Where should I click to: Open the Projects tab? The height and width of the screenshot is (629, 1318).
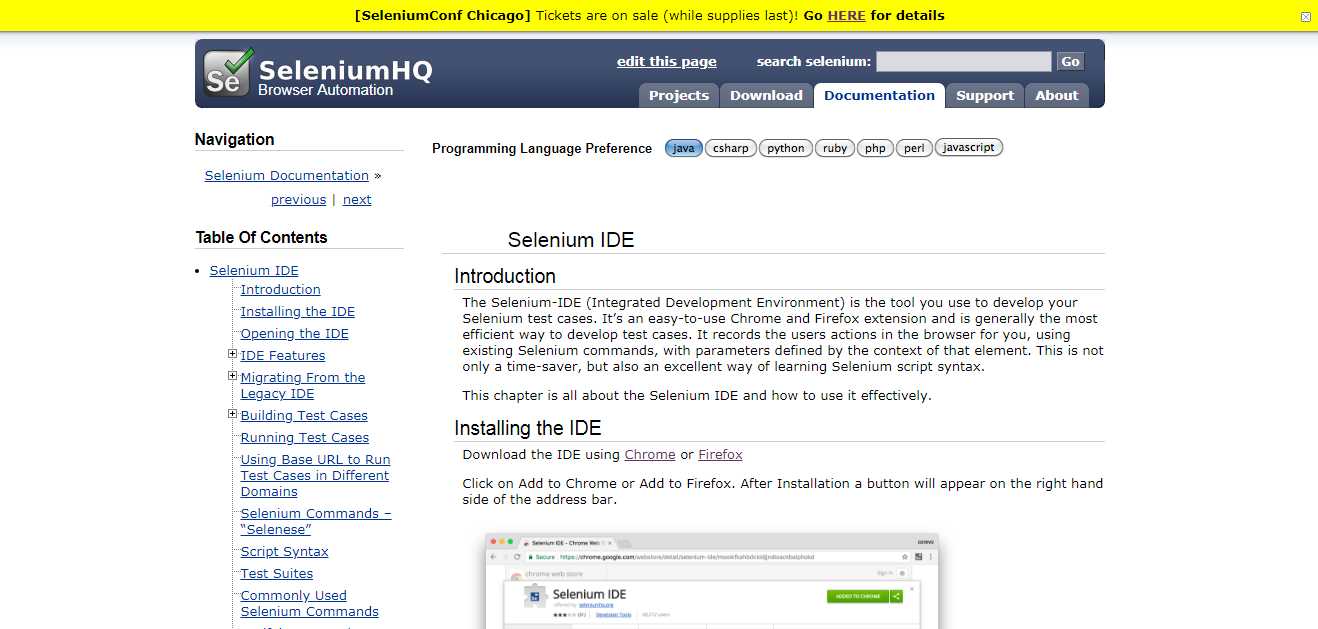click(x=679, y=95)
